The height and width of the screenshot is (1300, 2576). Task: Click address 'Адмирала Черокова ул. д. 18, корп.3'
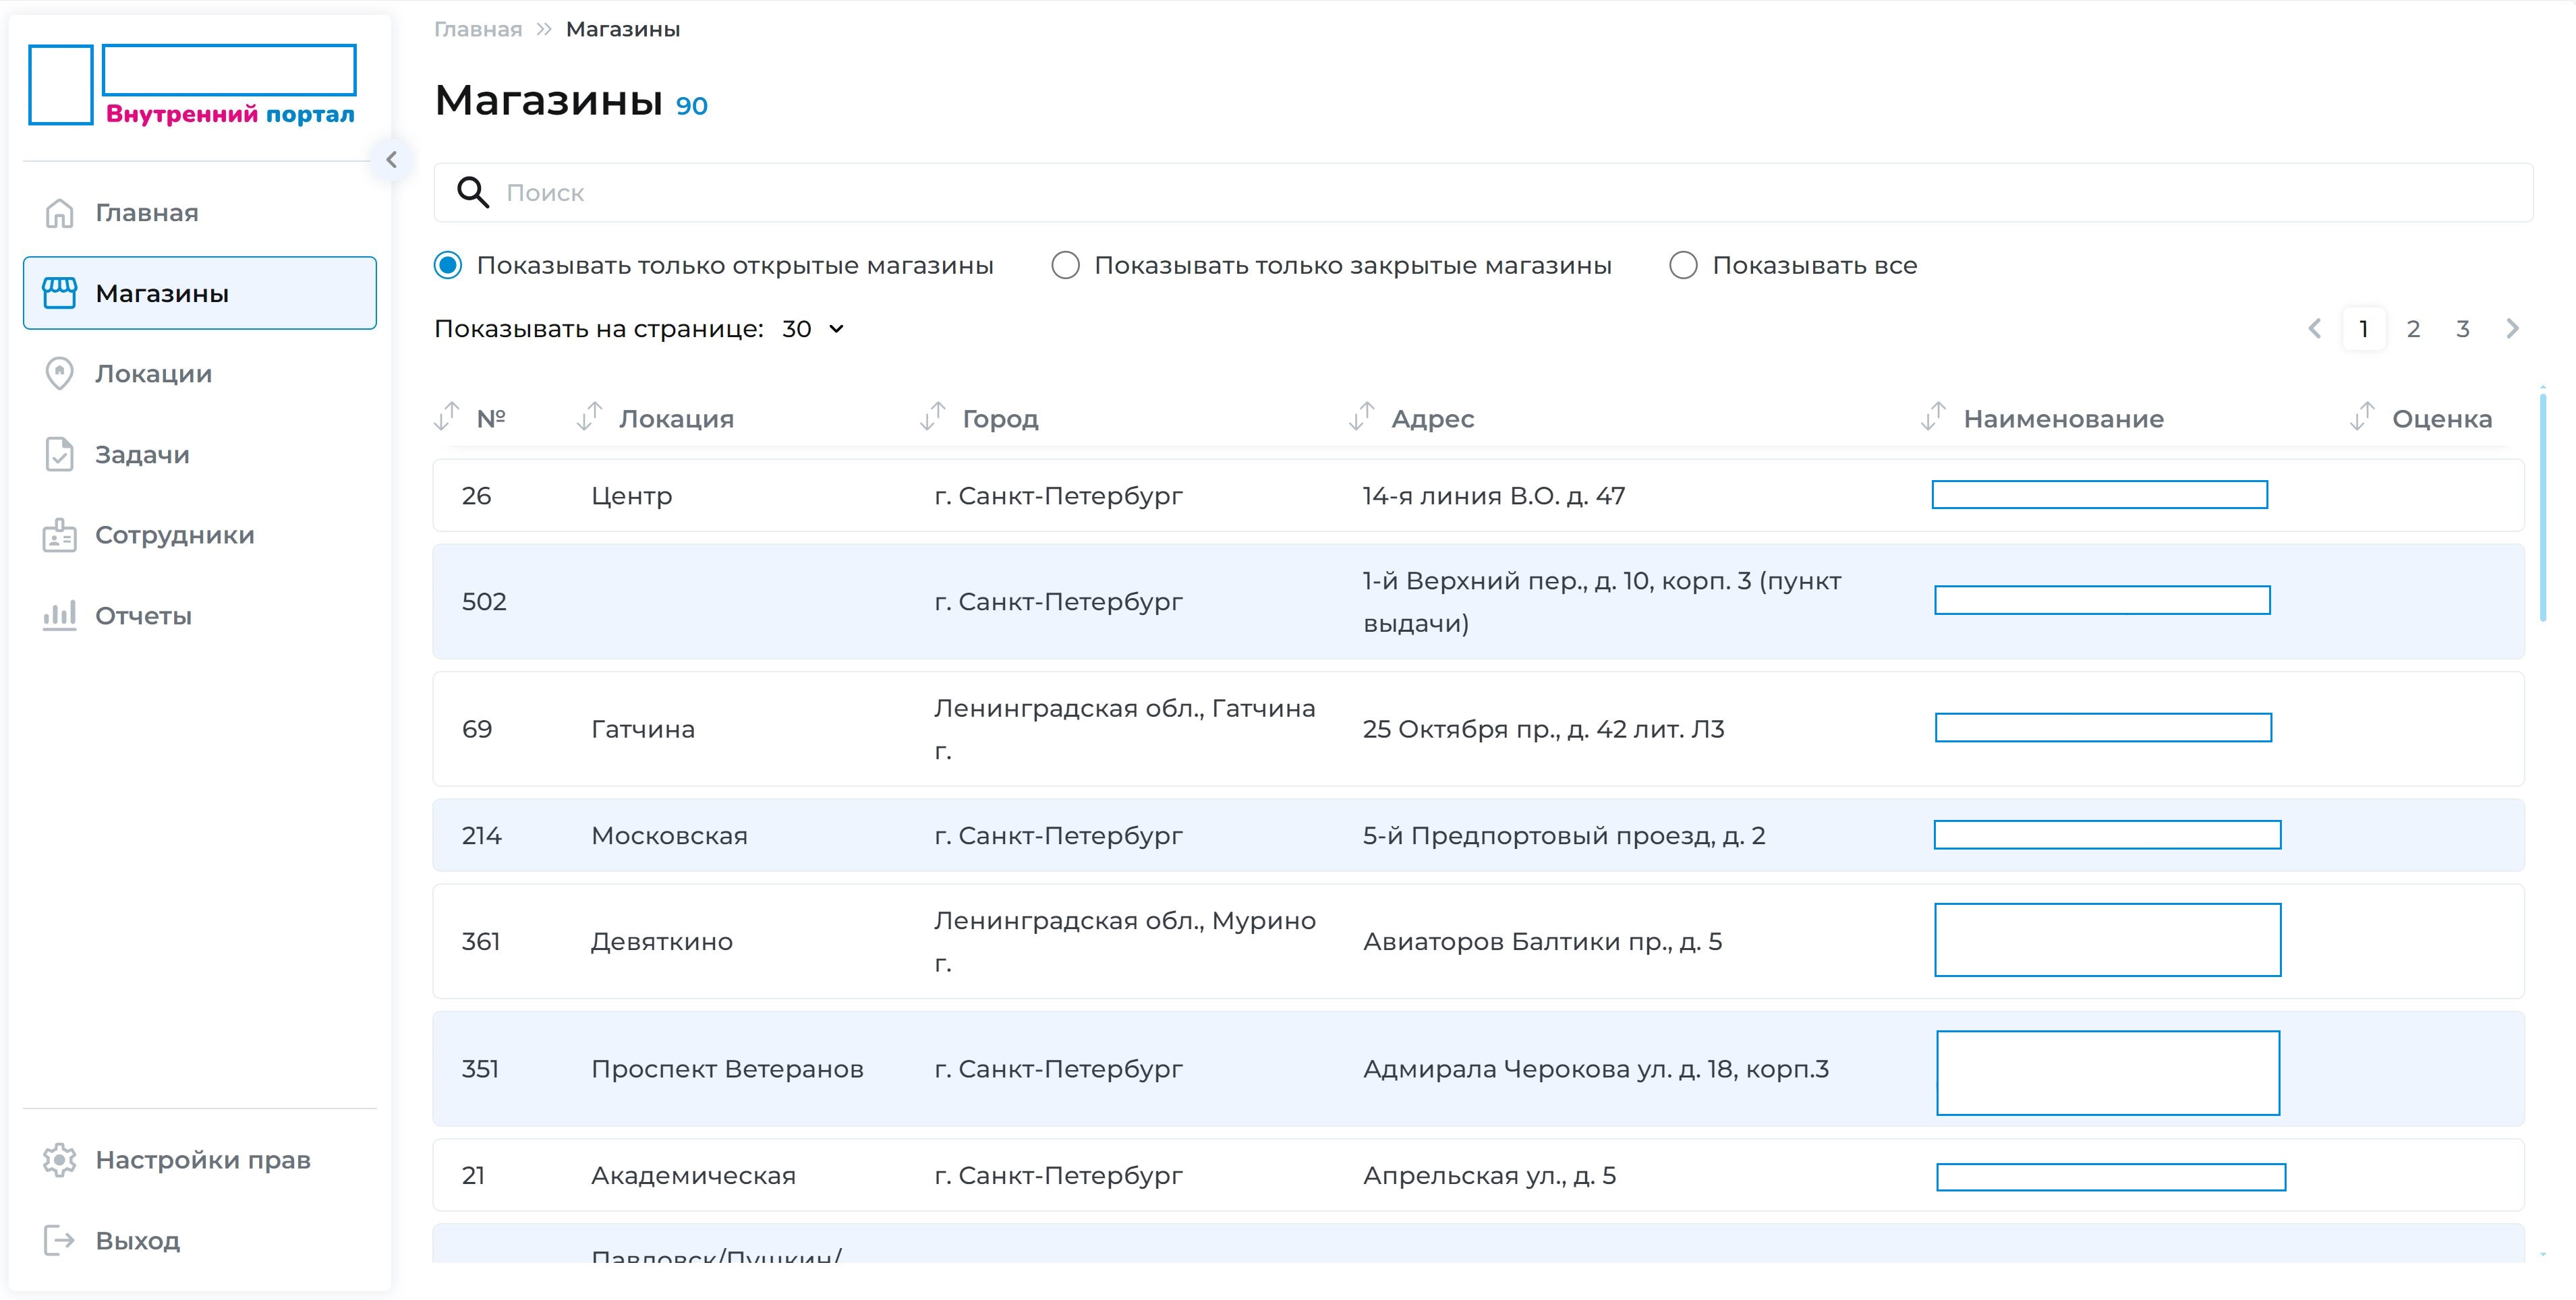[x=1596, y=1069]
